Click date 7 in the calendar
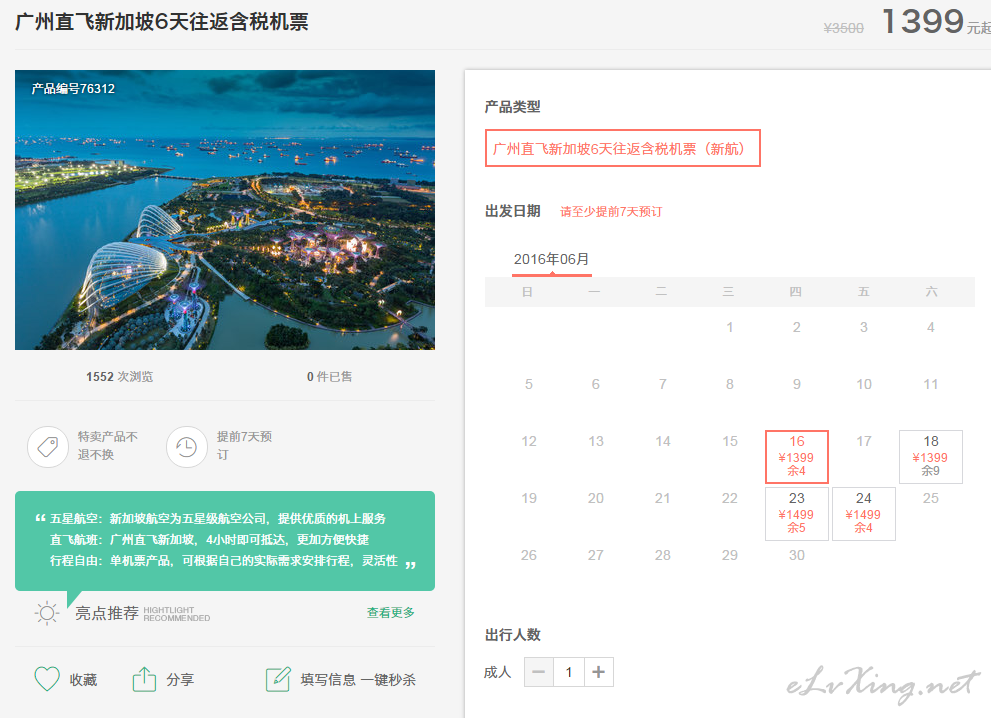The width and height of the screenshot is (991, 718). click(662, 384)
